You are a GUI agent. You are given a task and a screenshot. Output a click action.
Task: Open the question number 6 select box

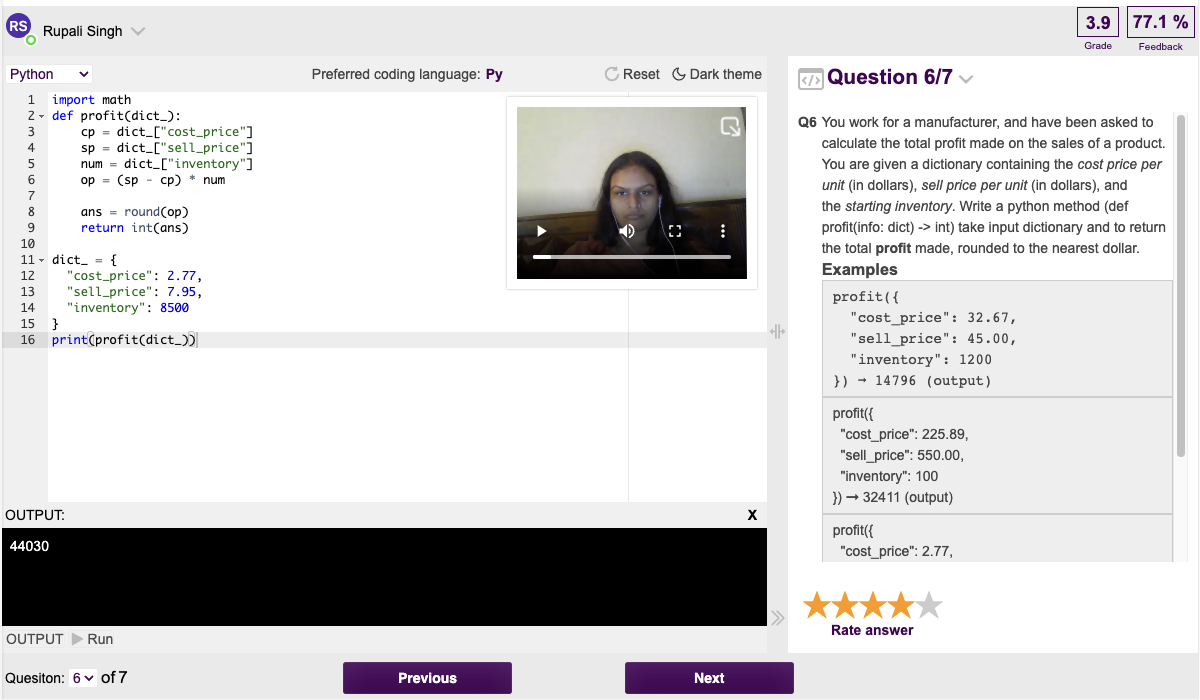(83, 678)
